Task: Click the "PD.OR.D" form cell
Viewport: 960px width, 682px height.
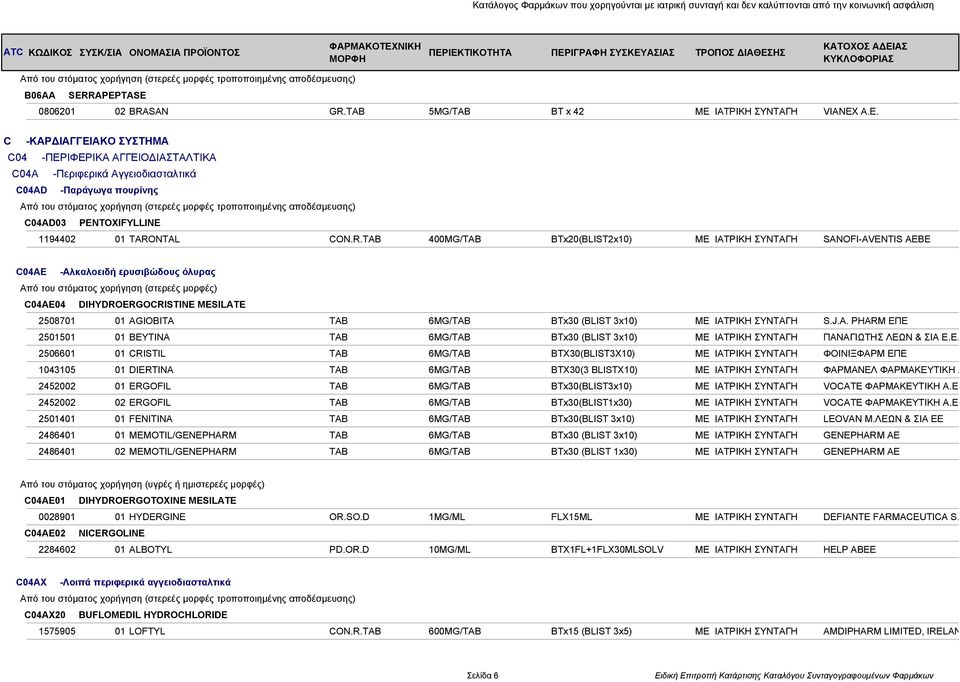Action: click(349, 550)
